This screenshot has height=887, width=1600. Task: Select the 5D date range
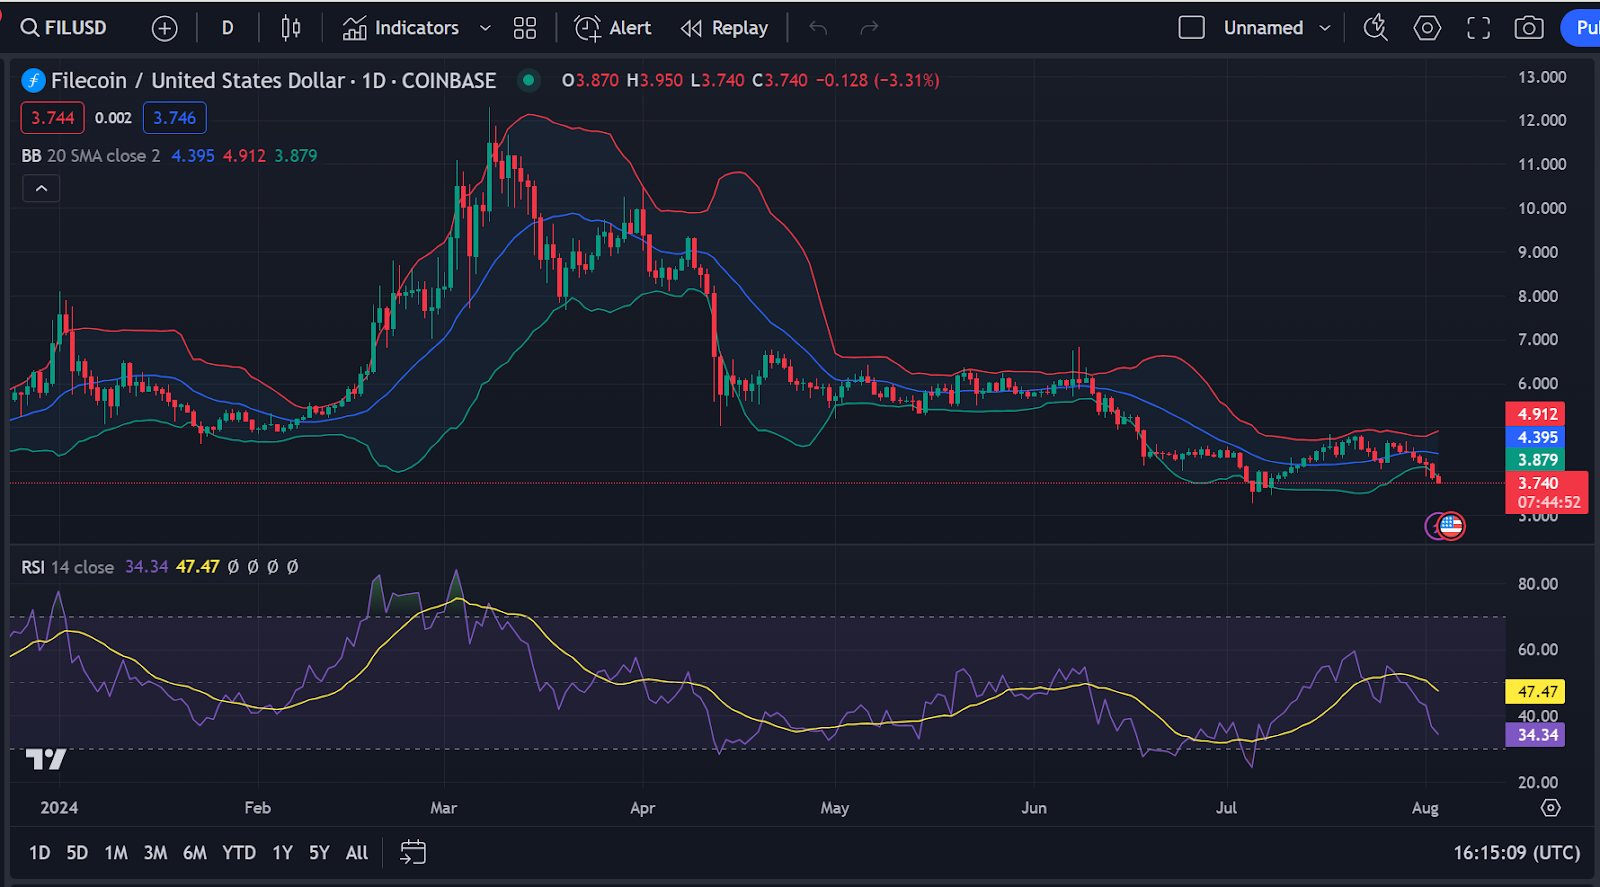point(77,853)
